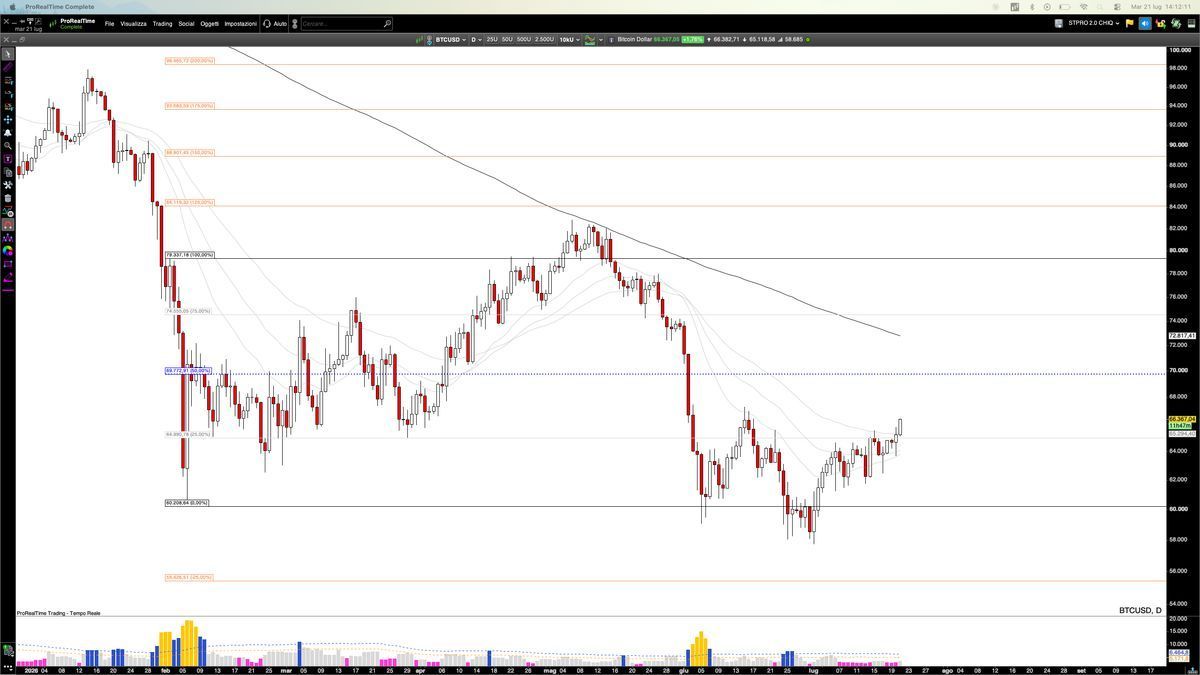Open the Impostazioni menu
The width and height of the screenshot is (1200, 675).
(x=240, y=23)
